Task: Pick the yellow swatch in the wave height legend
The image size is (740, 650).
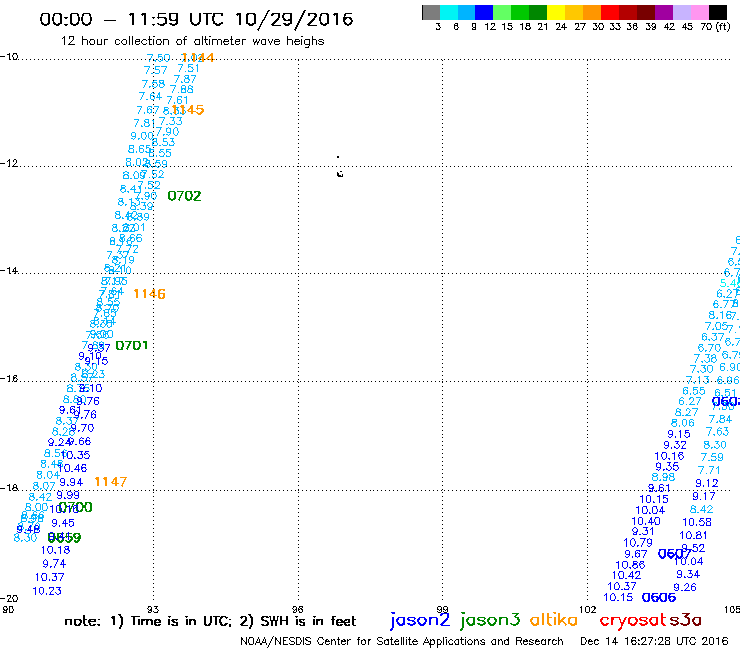Action: click(x=556, y=13)
